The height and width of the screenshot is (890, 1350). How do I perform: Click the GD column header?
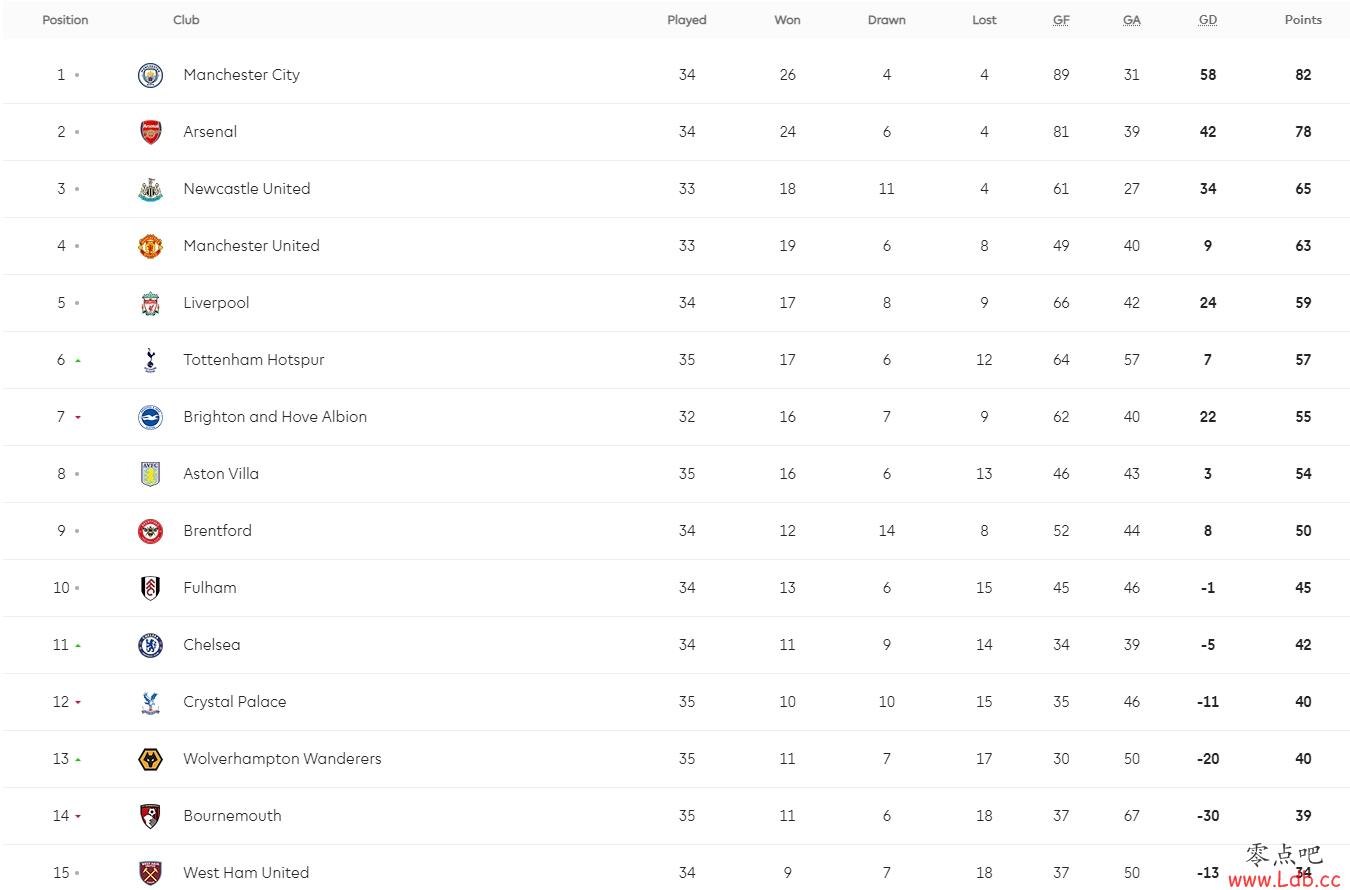[x=1208, y=20]
